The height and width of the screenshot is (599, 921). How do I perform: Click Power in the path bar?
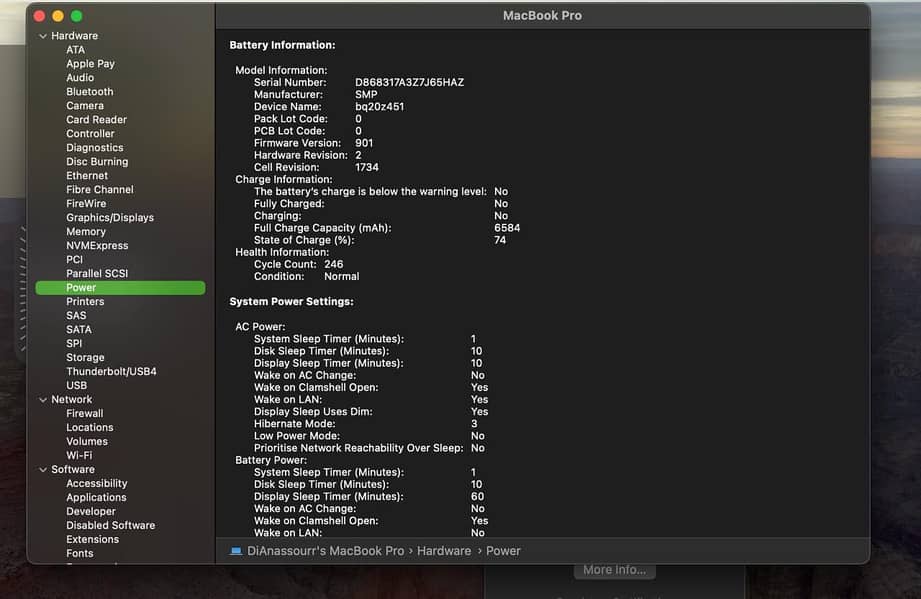503,551
